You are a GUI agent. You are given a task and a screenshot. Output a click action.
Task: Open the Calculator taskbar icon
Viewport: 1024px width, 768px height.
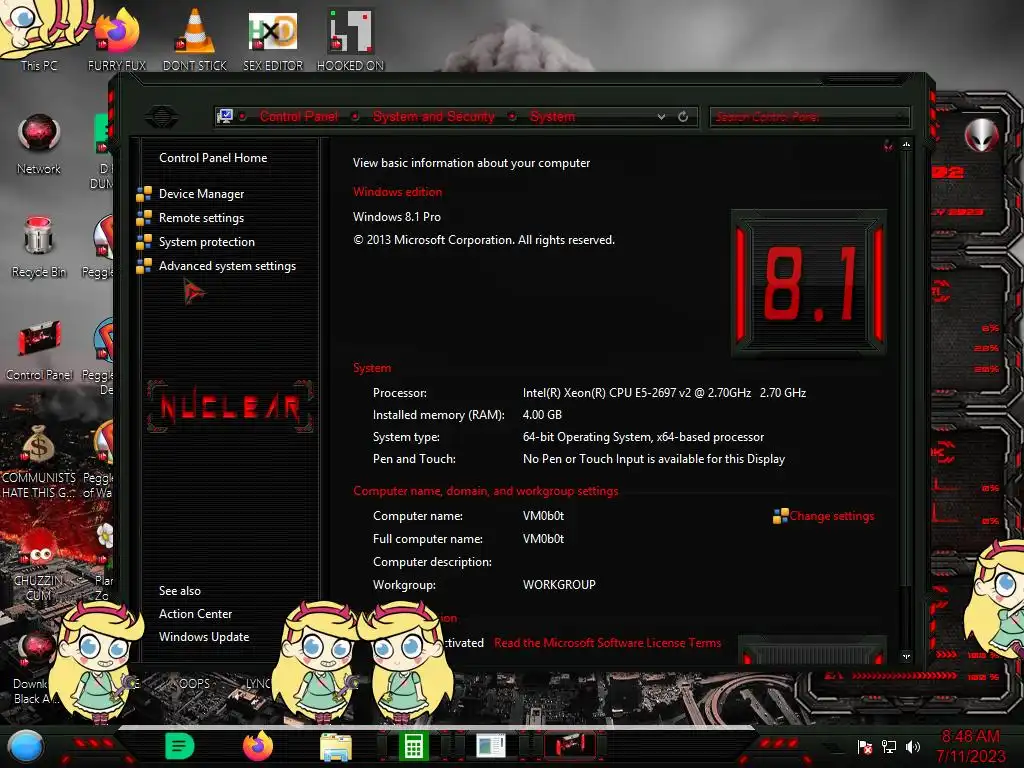[413, 746]
